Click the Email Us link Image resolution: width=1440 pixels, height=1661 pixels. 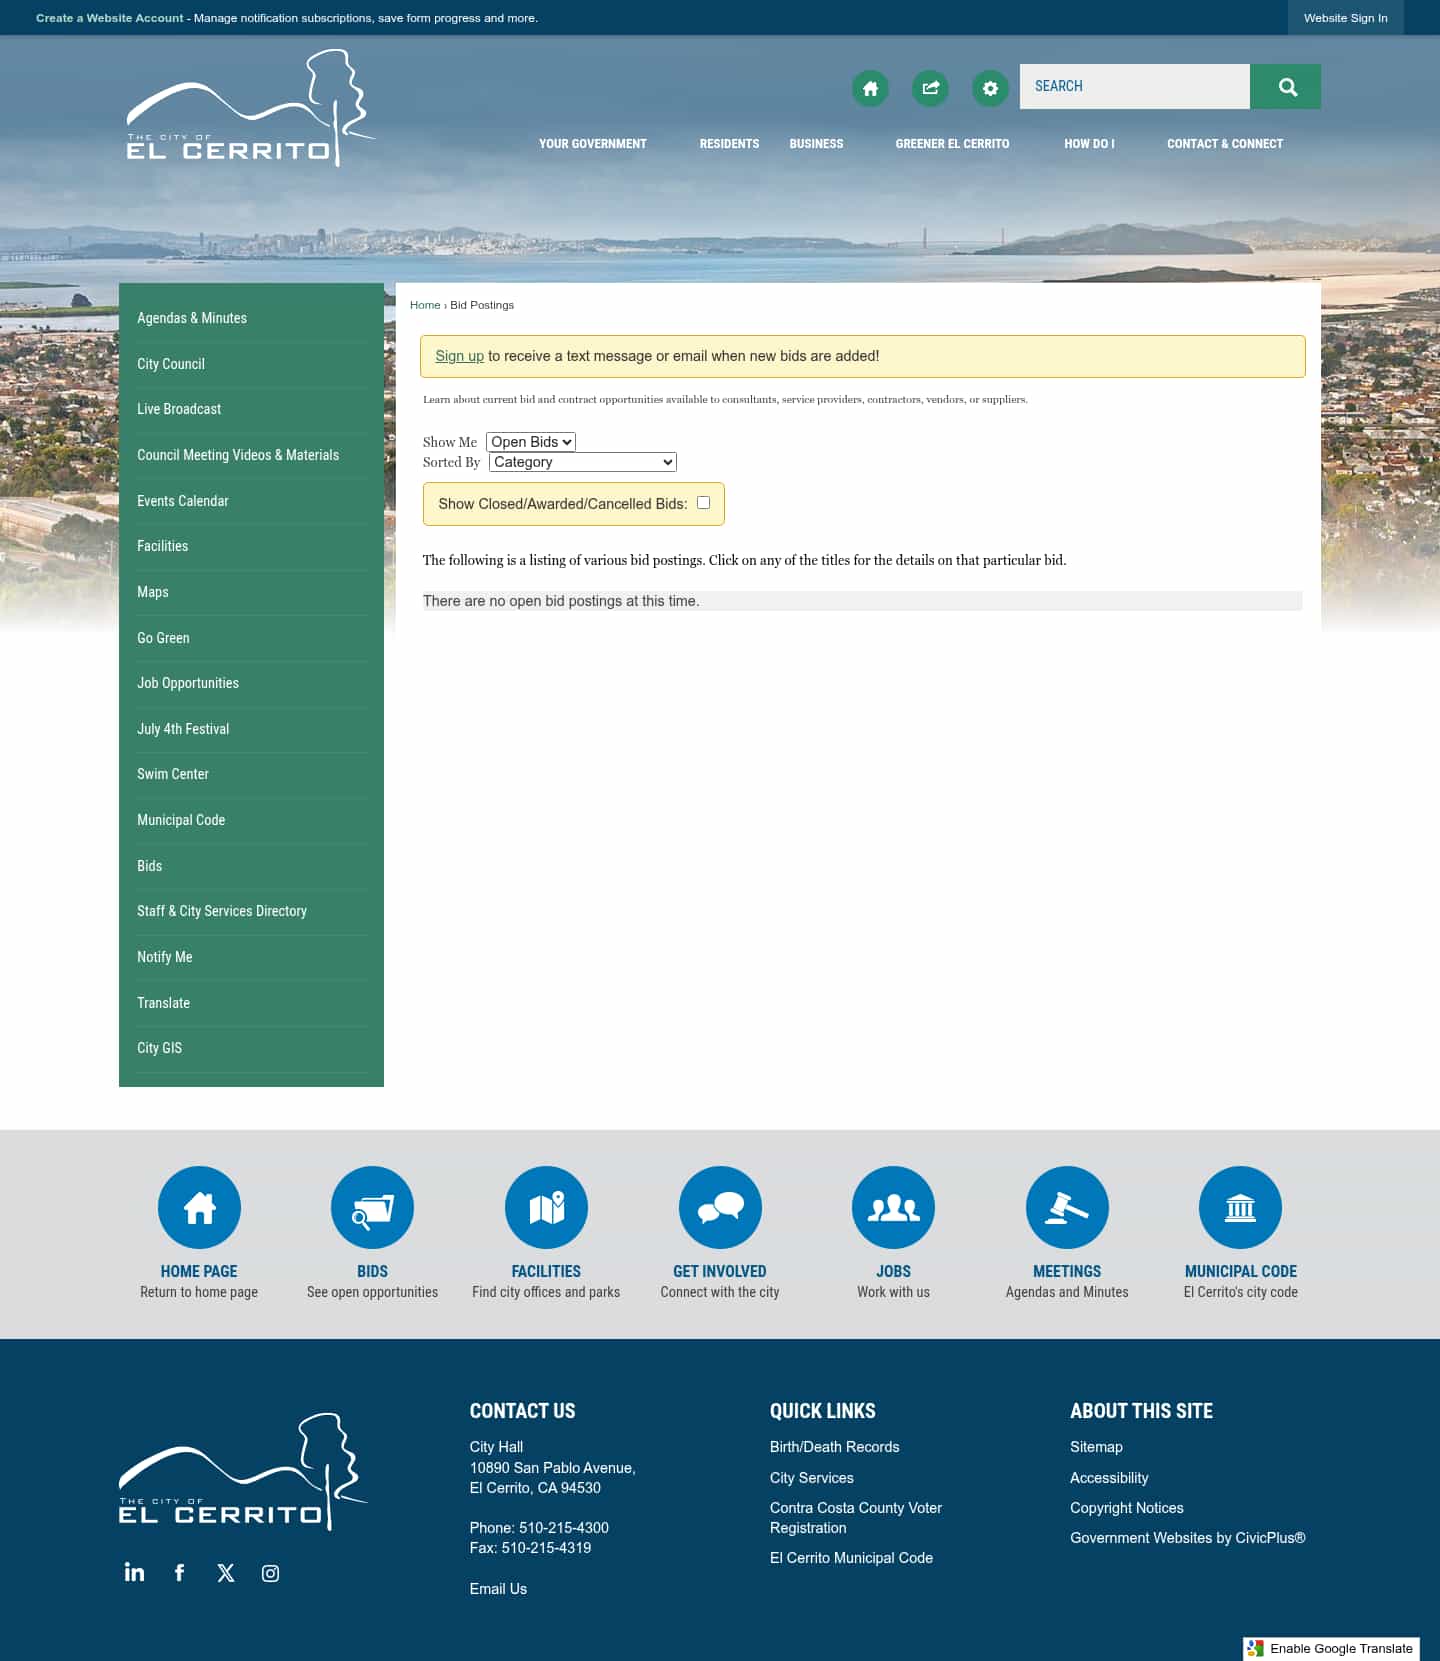point(498,1589)
